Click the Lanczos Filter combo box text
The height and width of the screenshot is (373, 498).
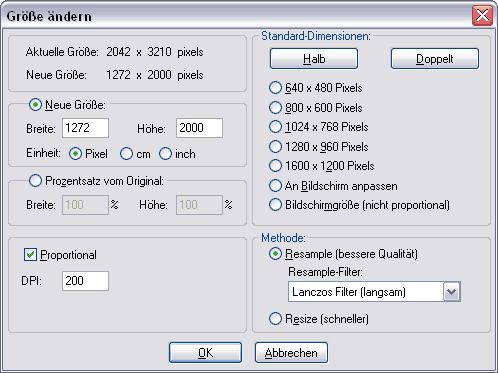coord(349,292)
